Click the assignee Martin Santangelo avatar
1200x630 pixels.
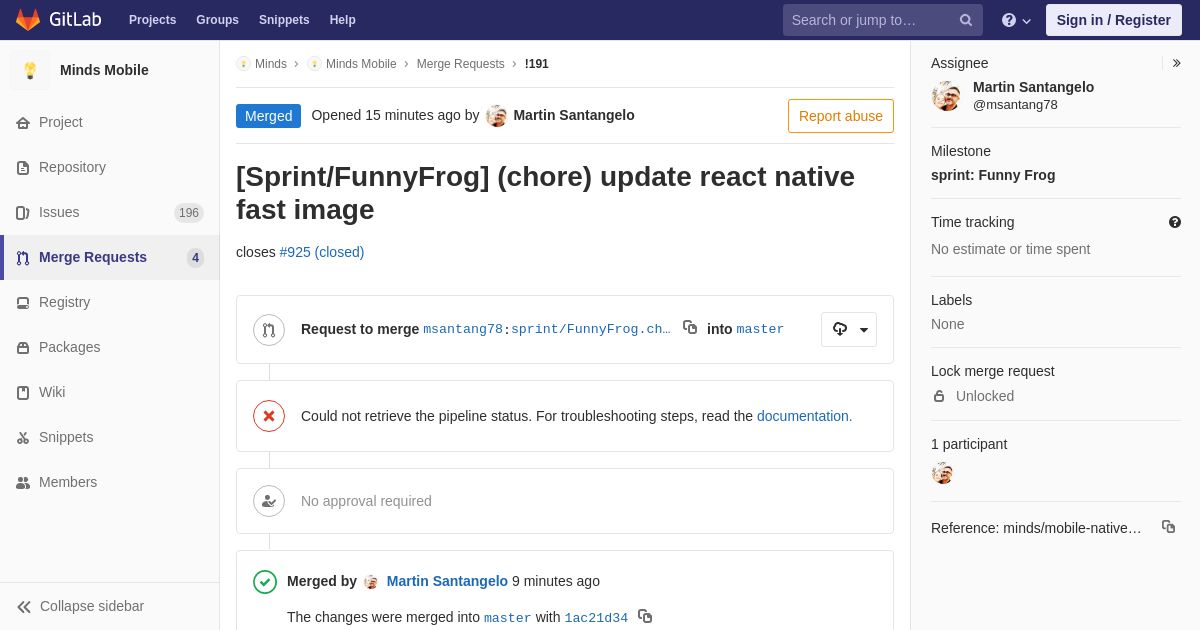[946, 96]
